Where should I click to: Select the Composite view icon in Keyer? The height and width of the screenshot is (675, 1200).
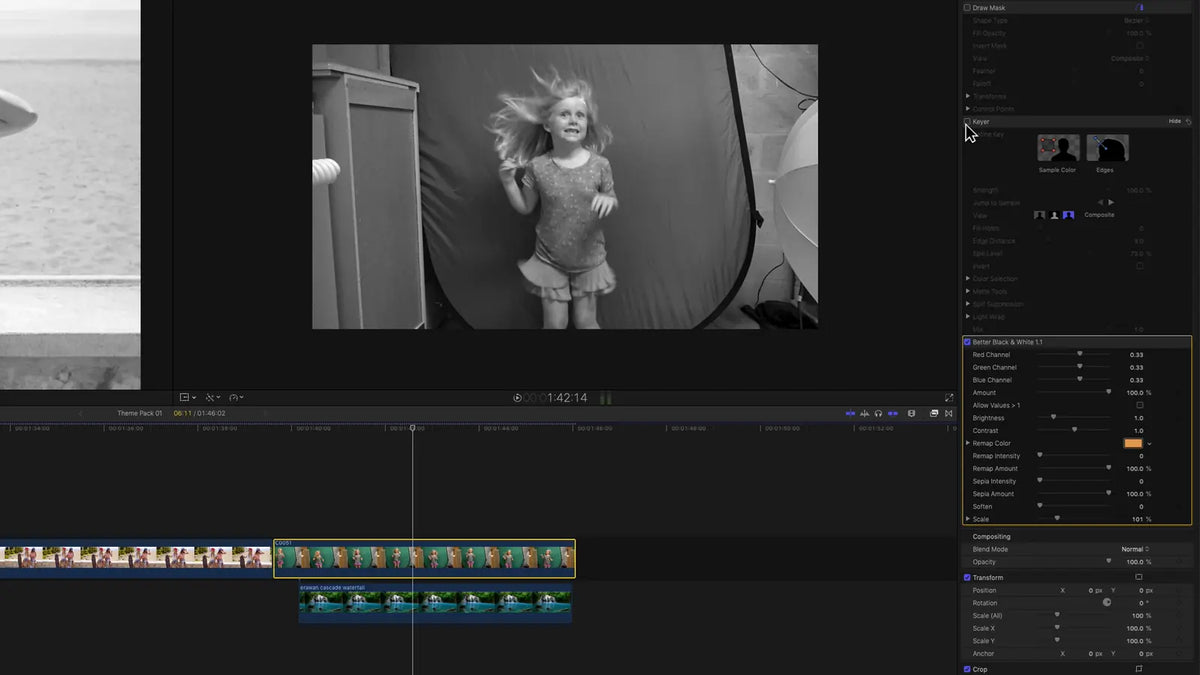point(1068,215)
